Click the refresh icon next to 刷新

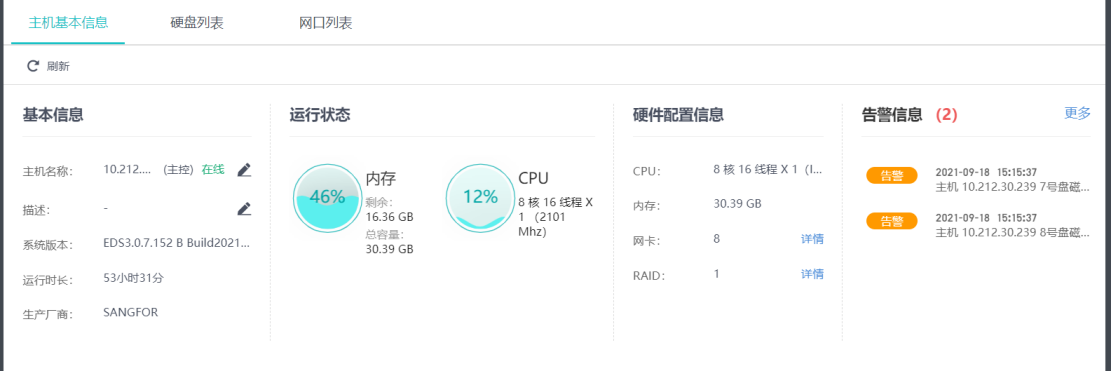(x=33, y=66)
